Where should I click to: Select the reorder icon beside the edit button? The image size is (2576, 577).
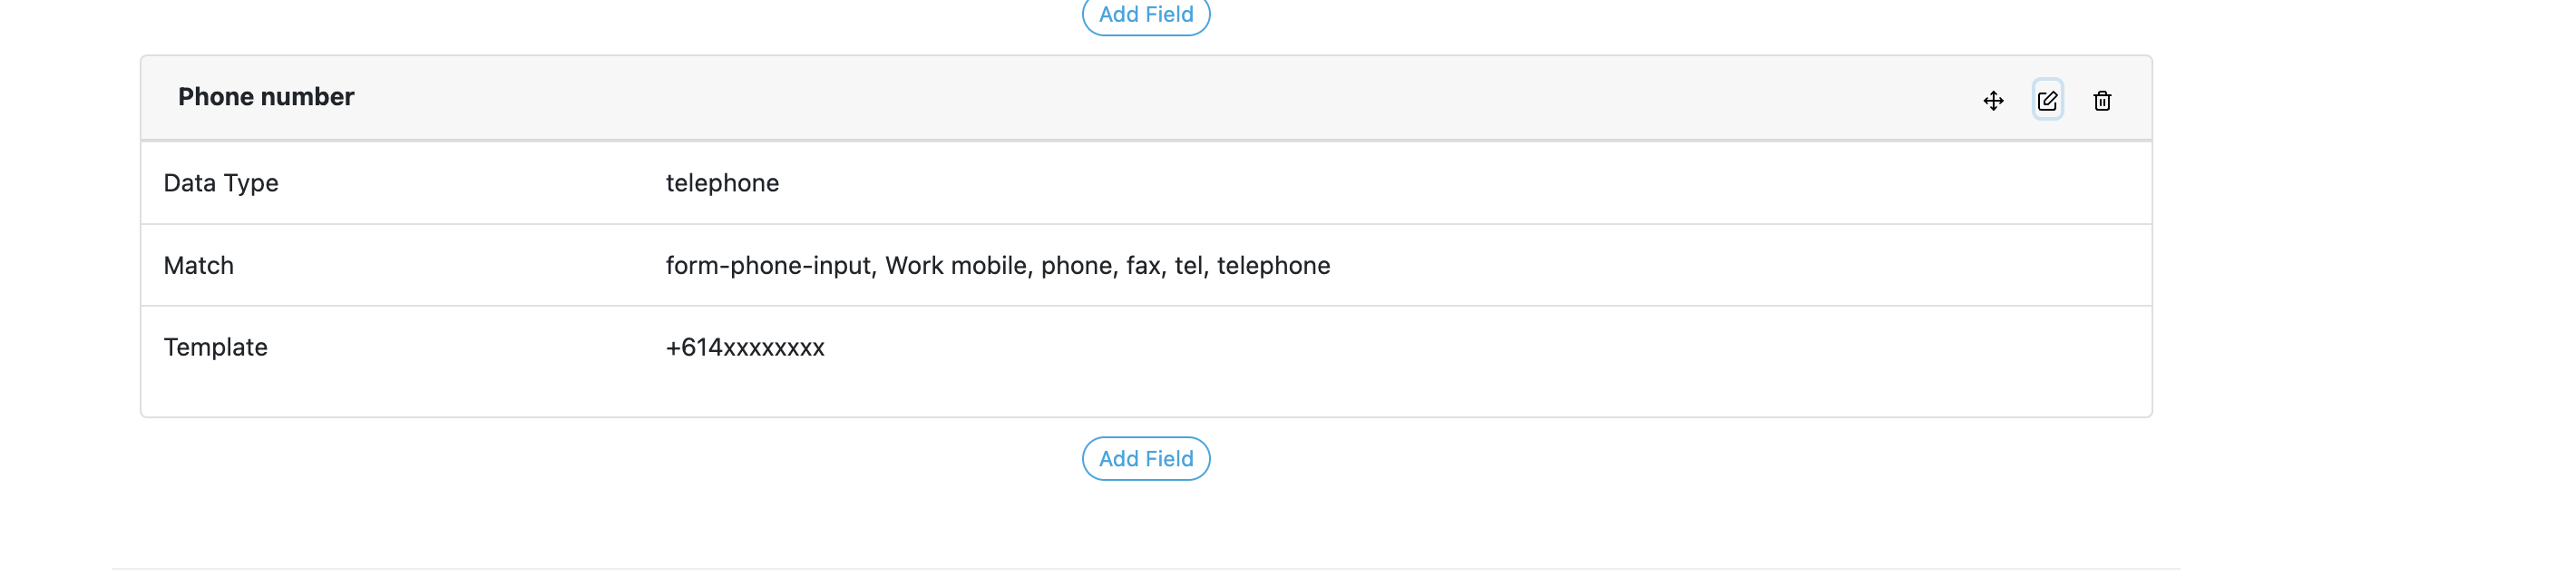pos(1994,100)
